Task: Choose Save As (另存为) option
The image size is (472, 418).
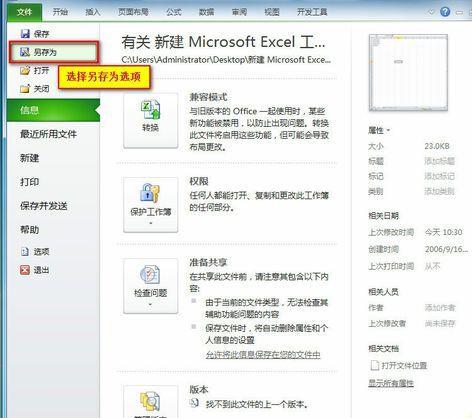Action: tap(54, 52)
